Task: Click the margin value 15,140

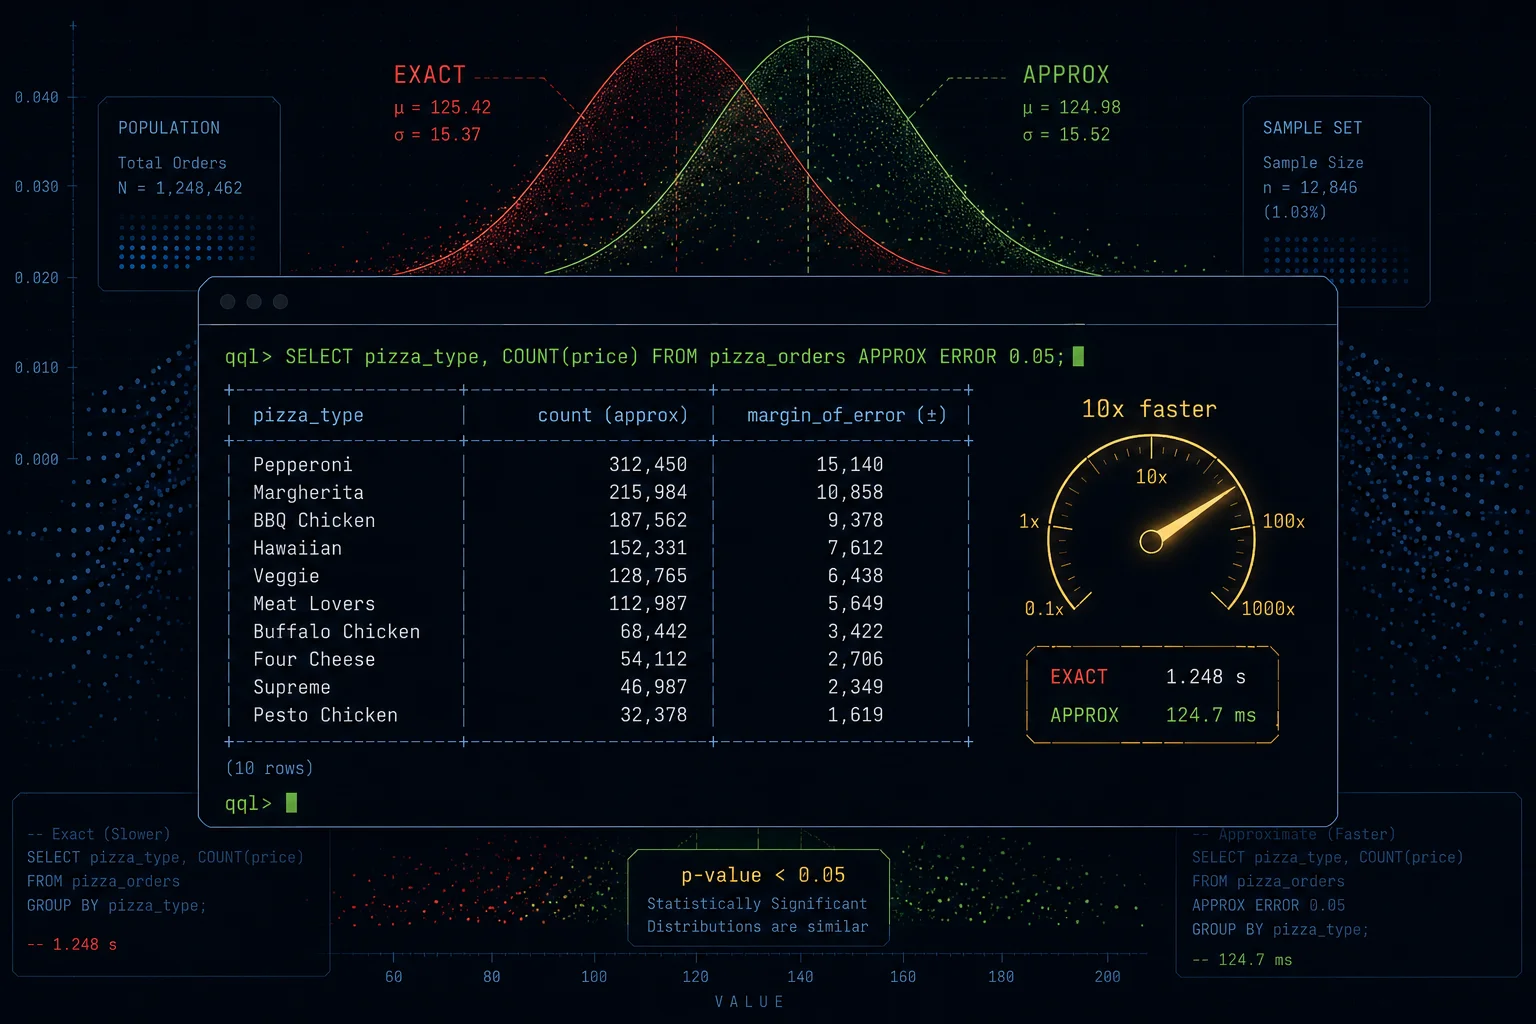Action: [849, 465]
